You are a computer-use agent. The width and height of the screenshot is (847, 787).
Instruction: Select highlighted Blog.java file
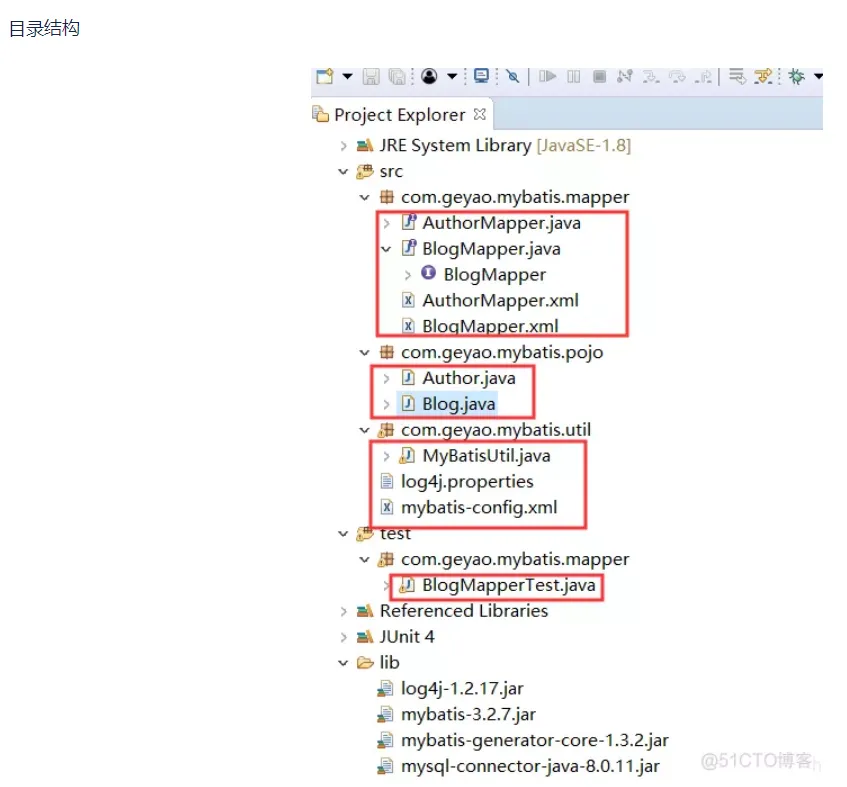459,404
